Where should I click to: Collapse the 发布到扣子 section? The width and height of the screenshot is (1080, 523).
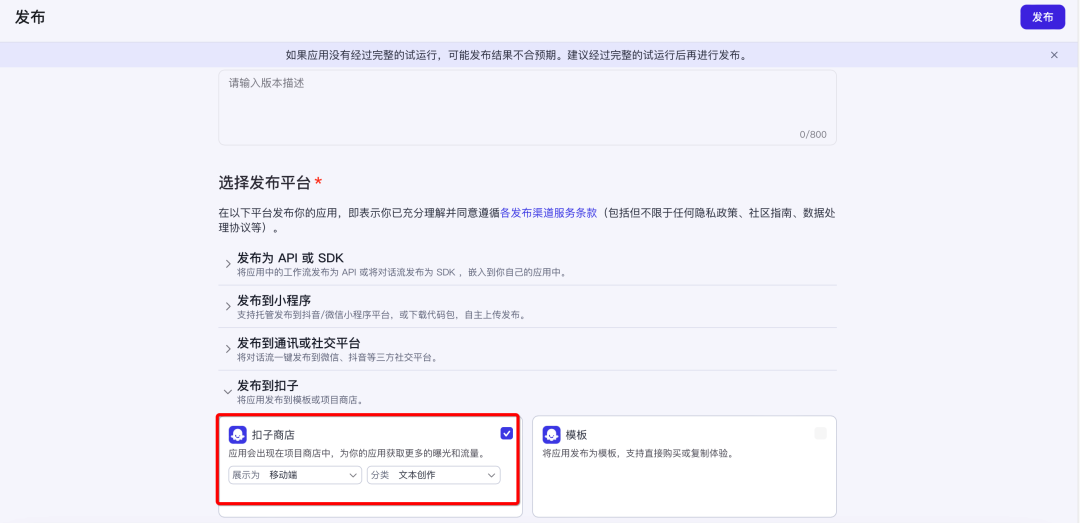[227, 392]
